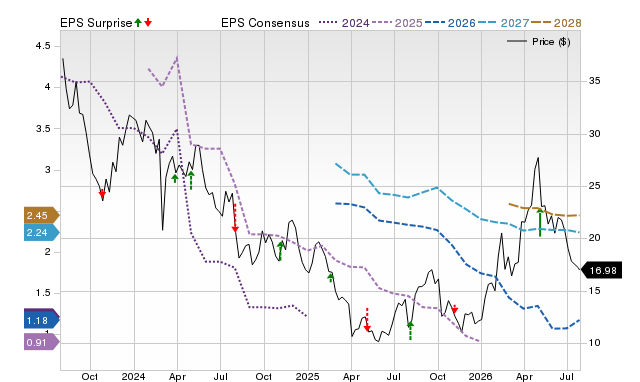Click the 3.5 label on the EPS axis
This screenshot has height=382, width=640.
(43, 128)
